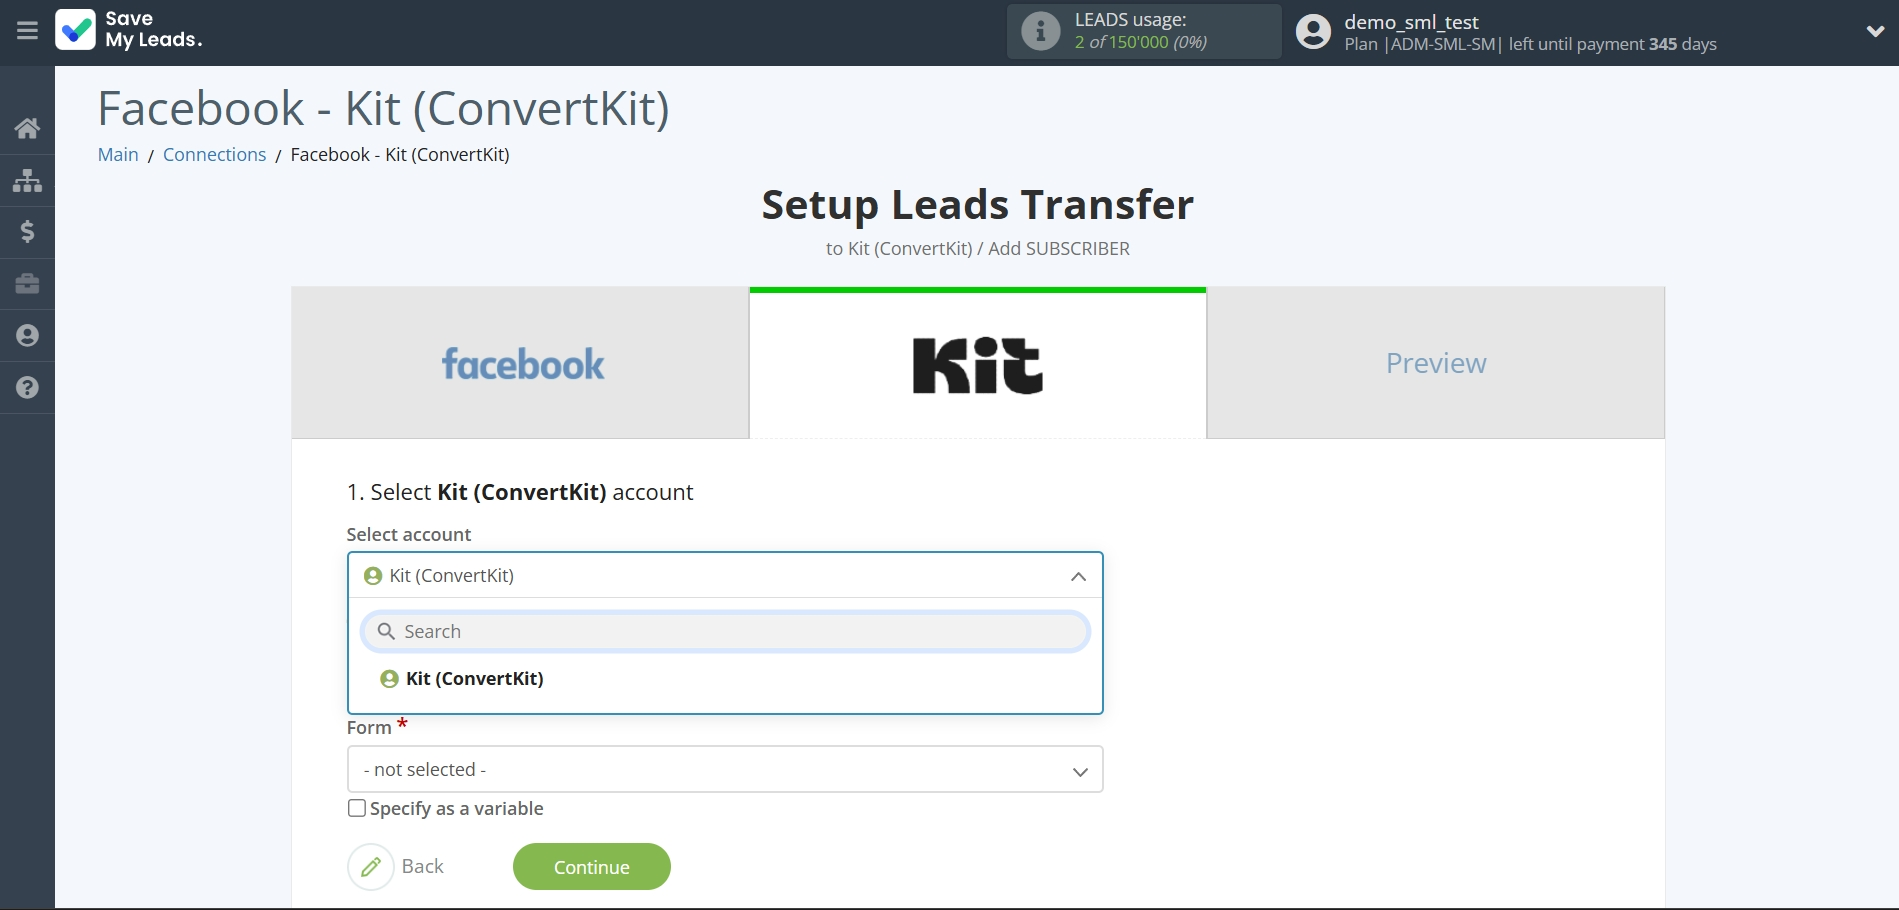1899x910 pixels.
Task: Click the briefcase services icon
Action: [26, 284]
